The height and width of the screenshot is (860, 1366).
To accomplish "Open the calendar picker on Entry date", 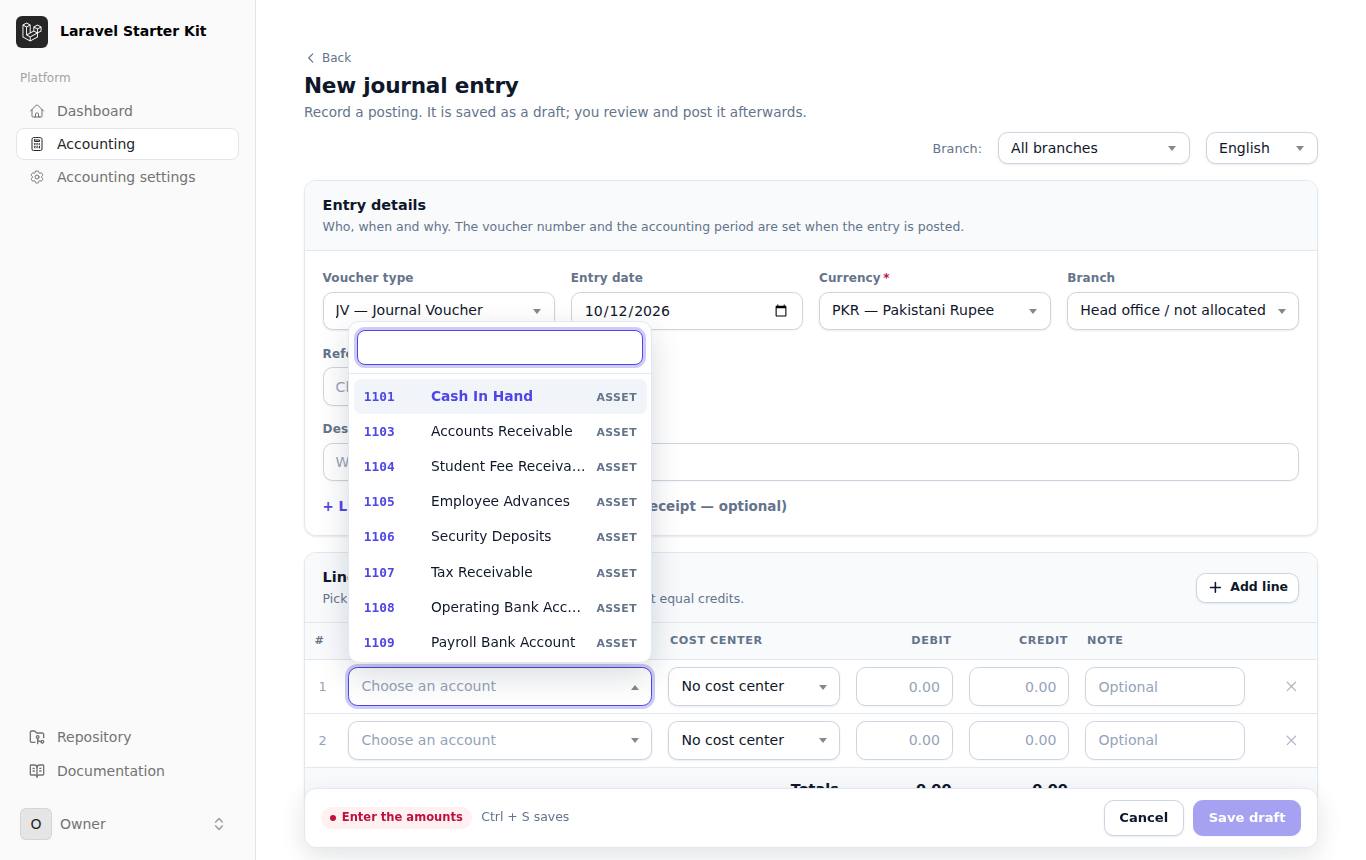I will [781, 311].
